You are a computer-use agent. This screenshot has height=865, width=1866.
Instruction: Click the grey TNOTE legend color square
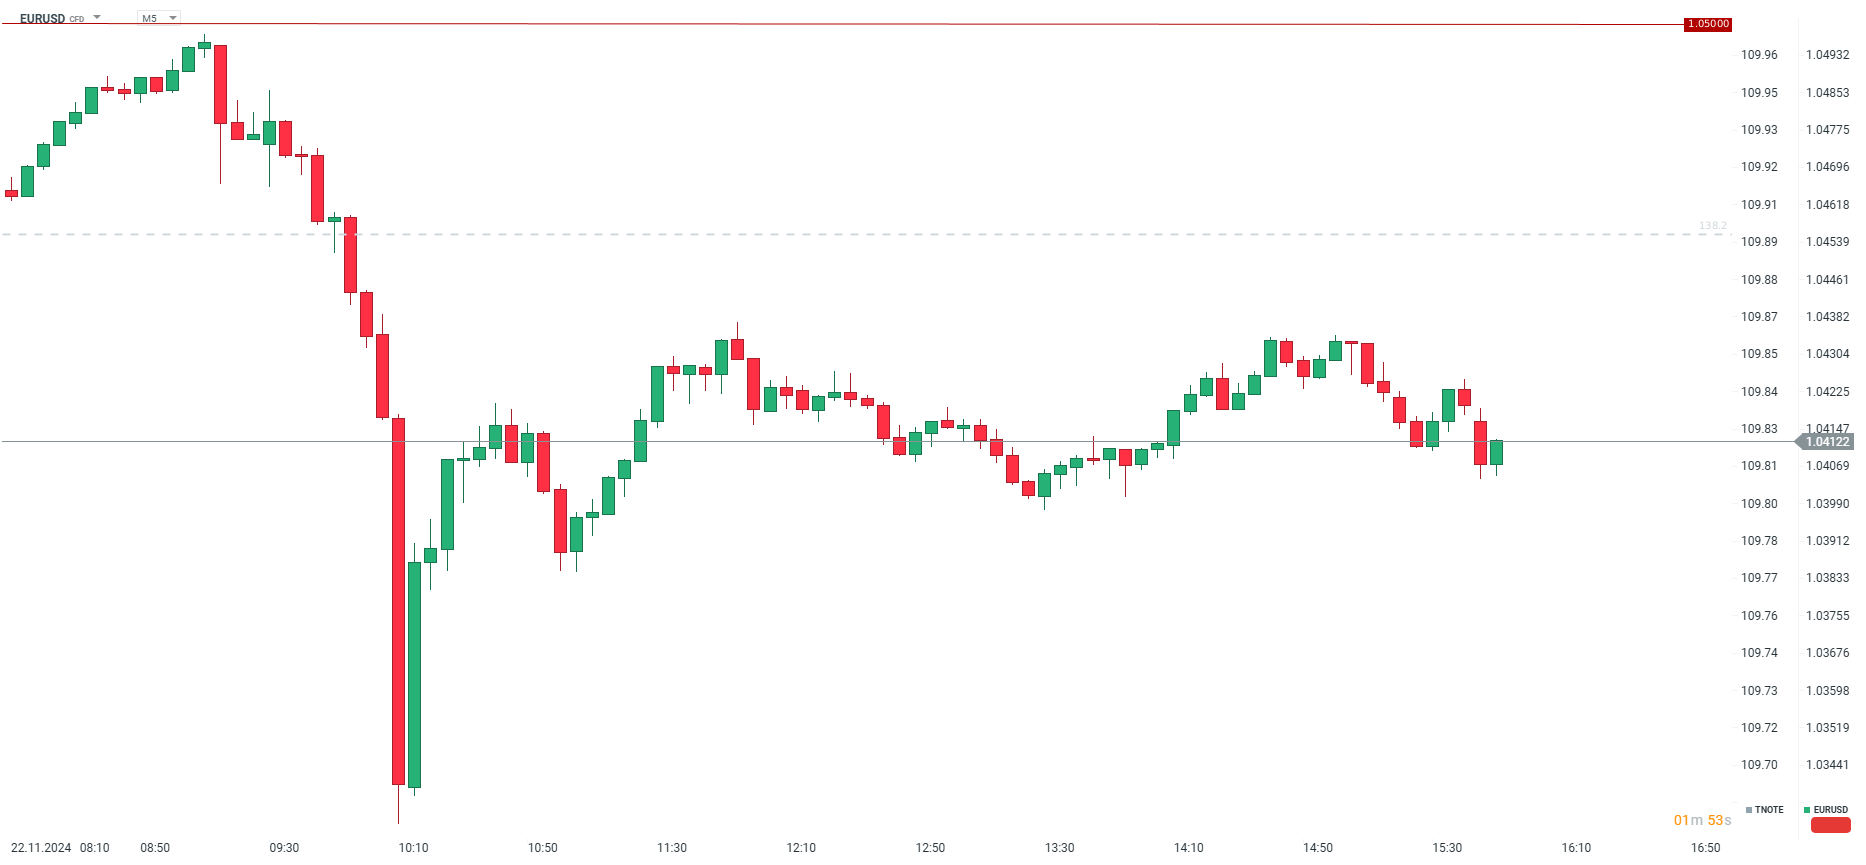(1749, 810)
